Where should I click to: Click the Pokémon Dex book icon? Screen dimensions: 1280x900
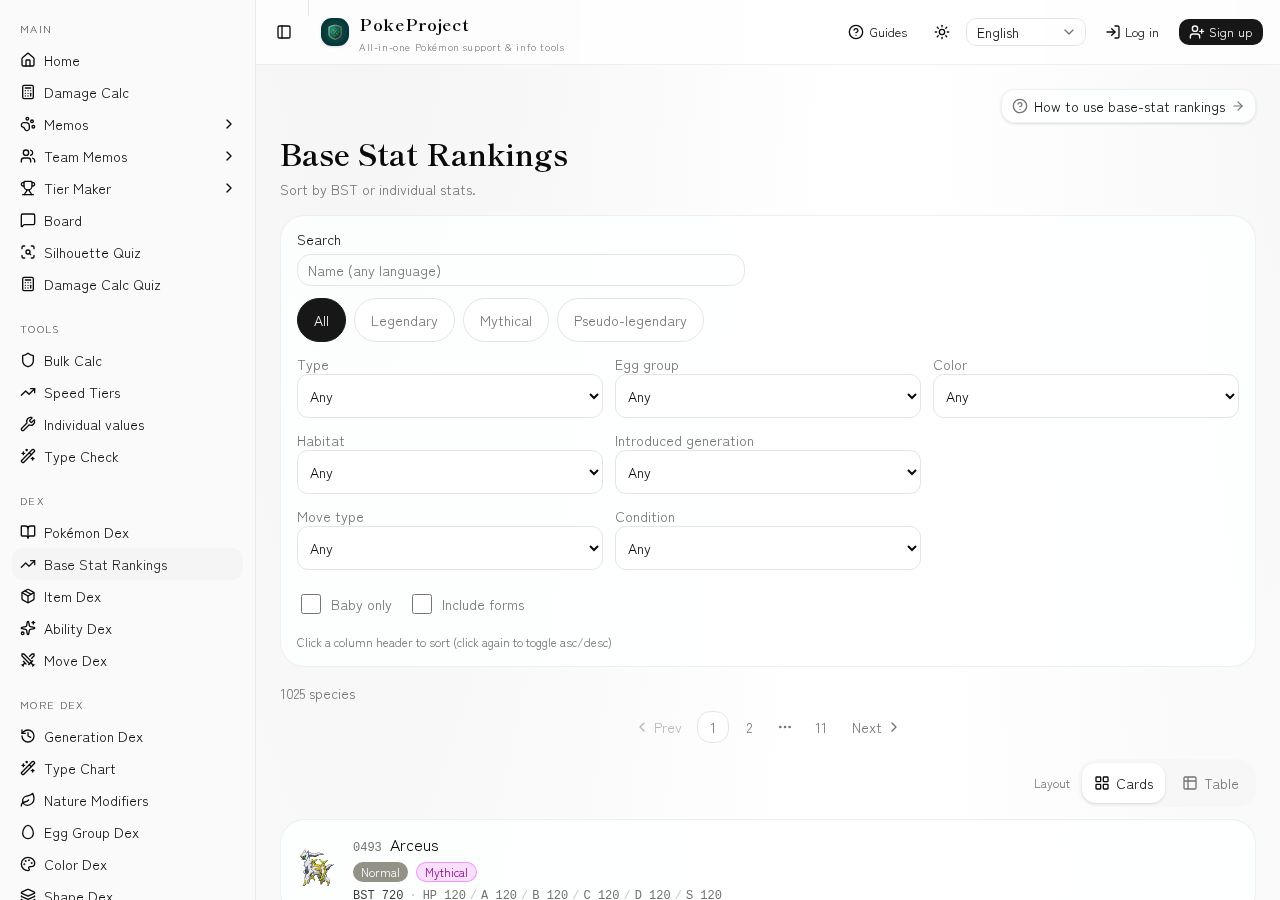(x=28, y=532)
